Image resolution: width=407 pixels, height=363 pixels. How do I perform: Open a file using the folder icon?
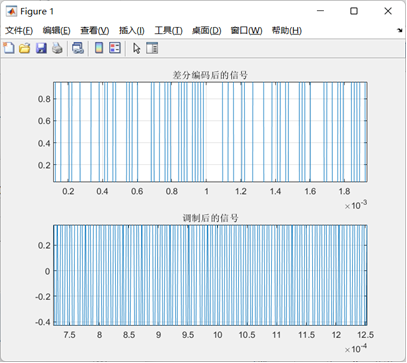[25, 48]
